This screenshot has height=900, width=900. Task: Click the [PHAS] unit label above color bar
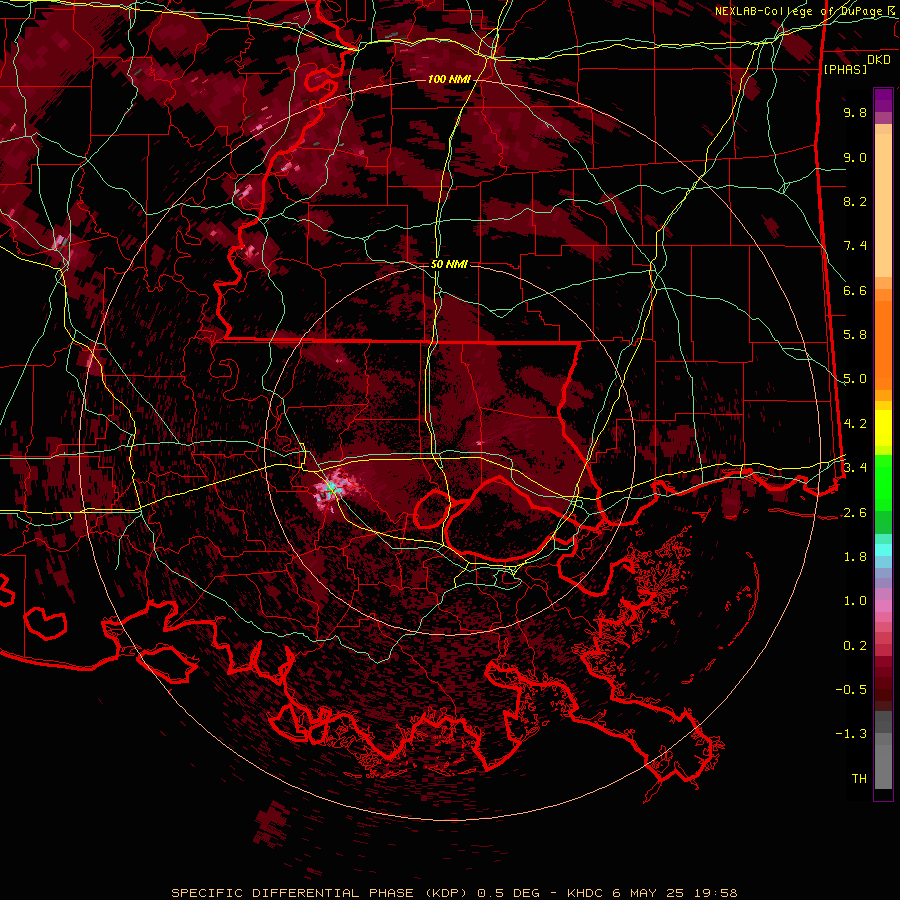845,69
